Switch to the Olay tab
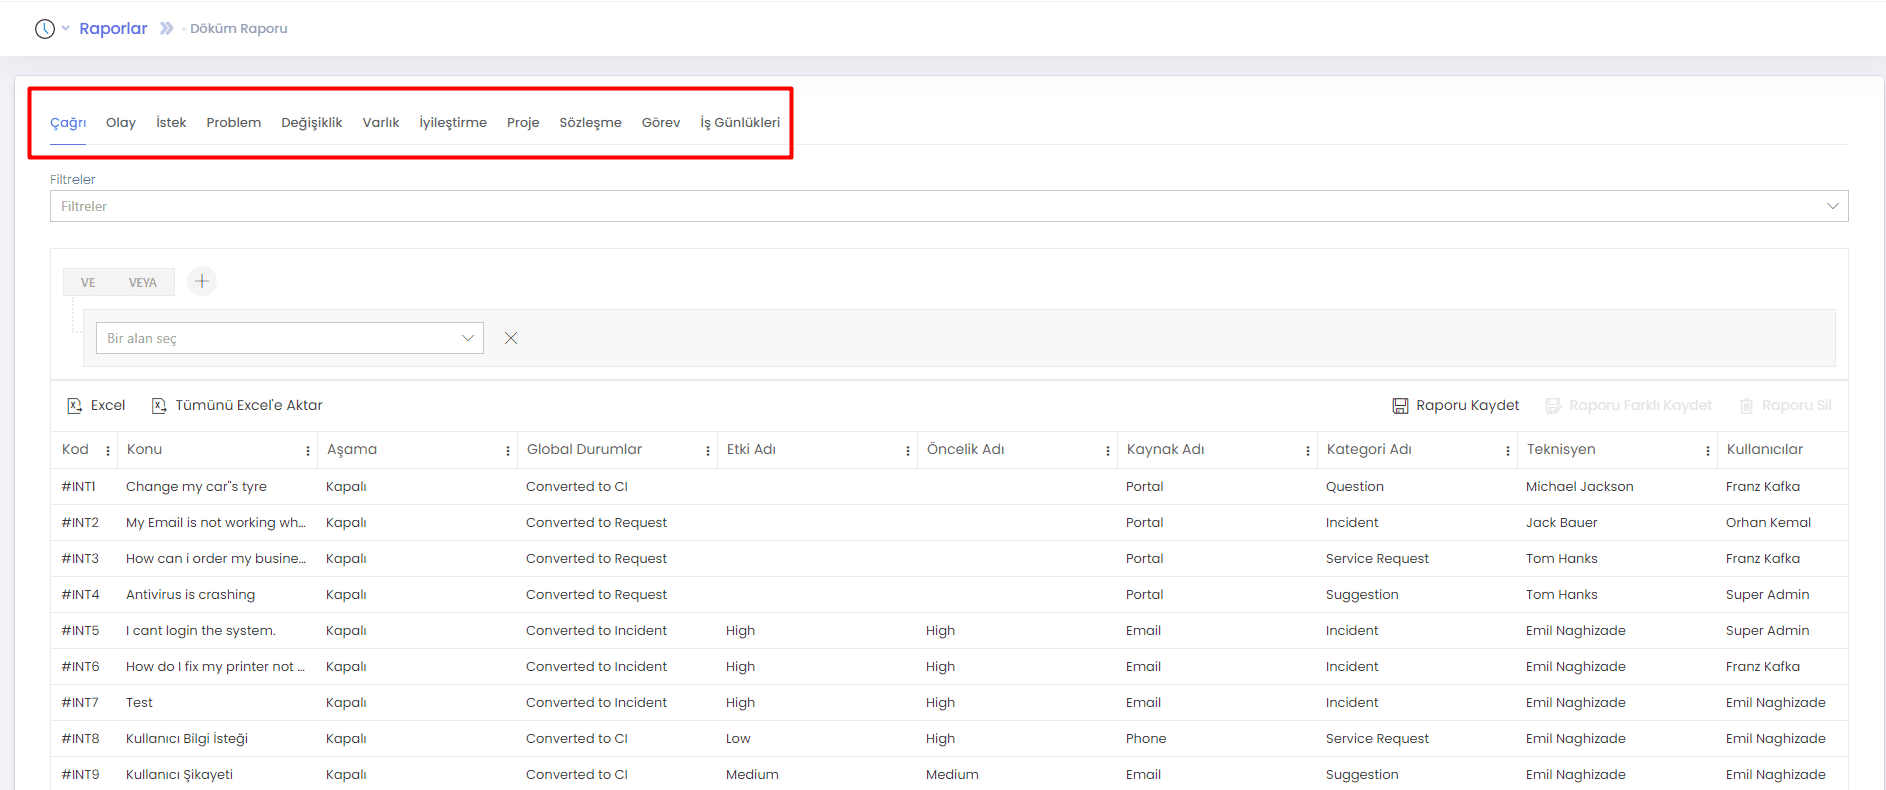This screenshot has width=1886, height=790. point(121,123)
